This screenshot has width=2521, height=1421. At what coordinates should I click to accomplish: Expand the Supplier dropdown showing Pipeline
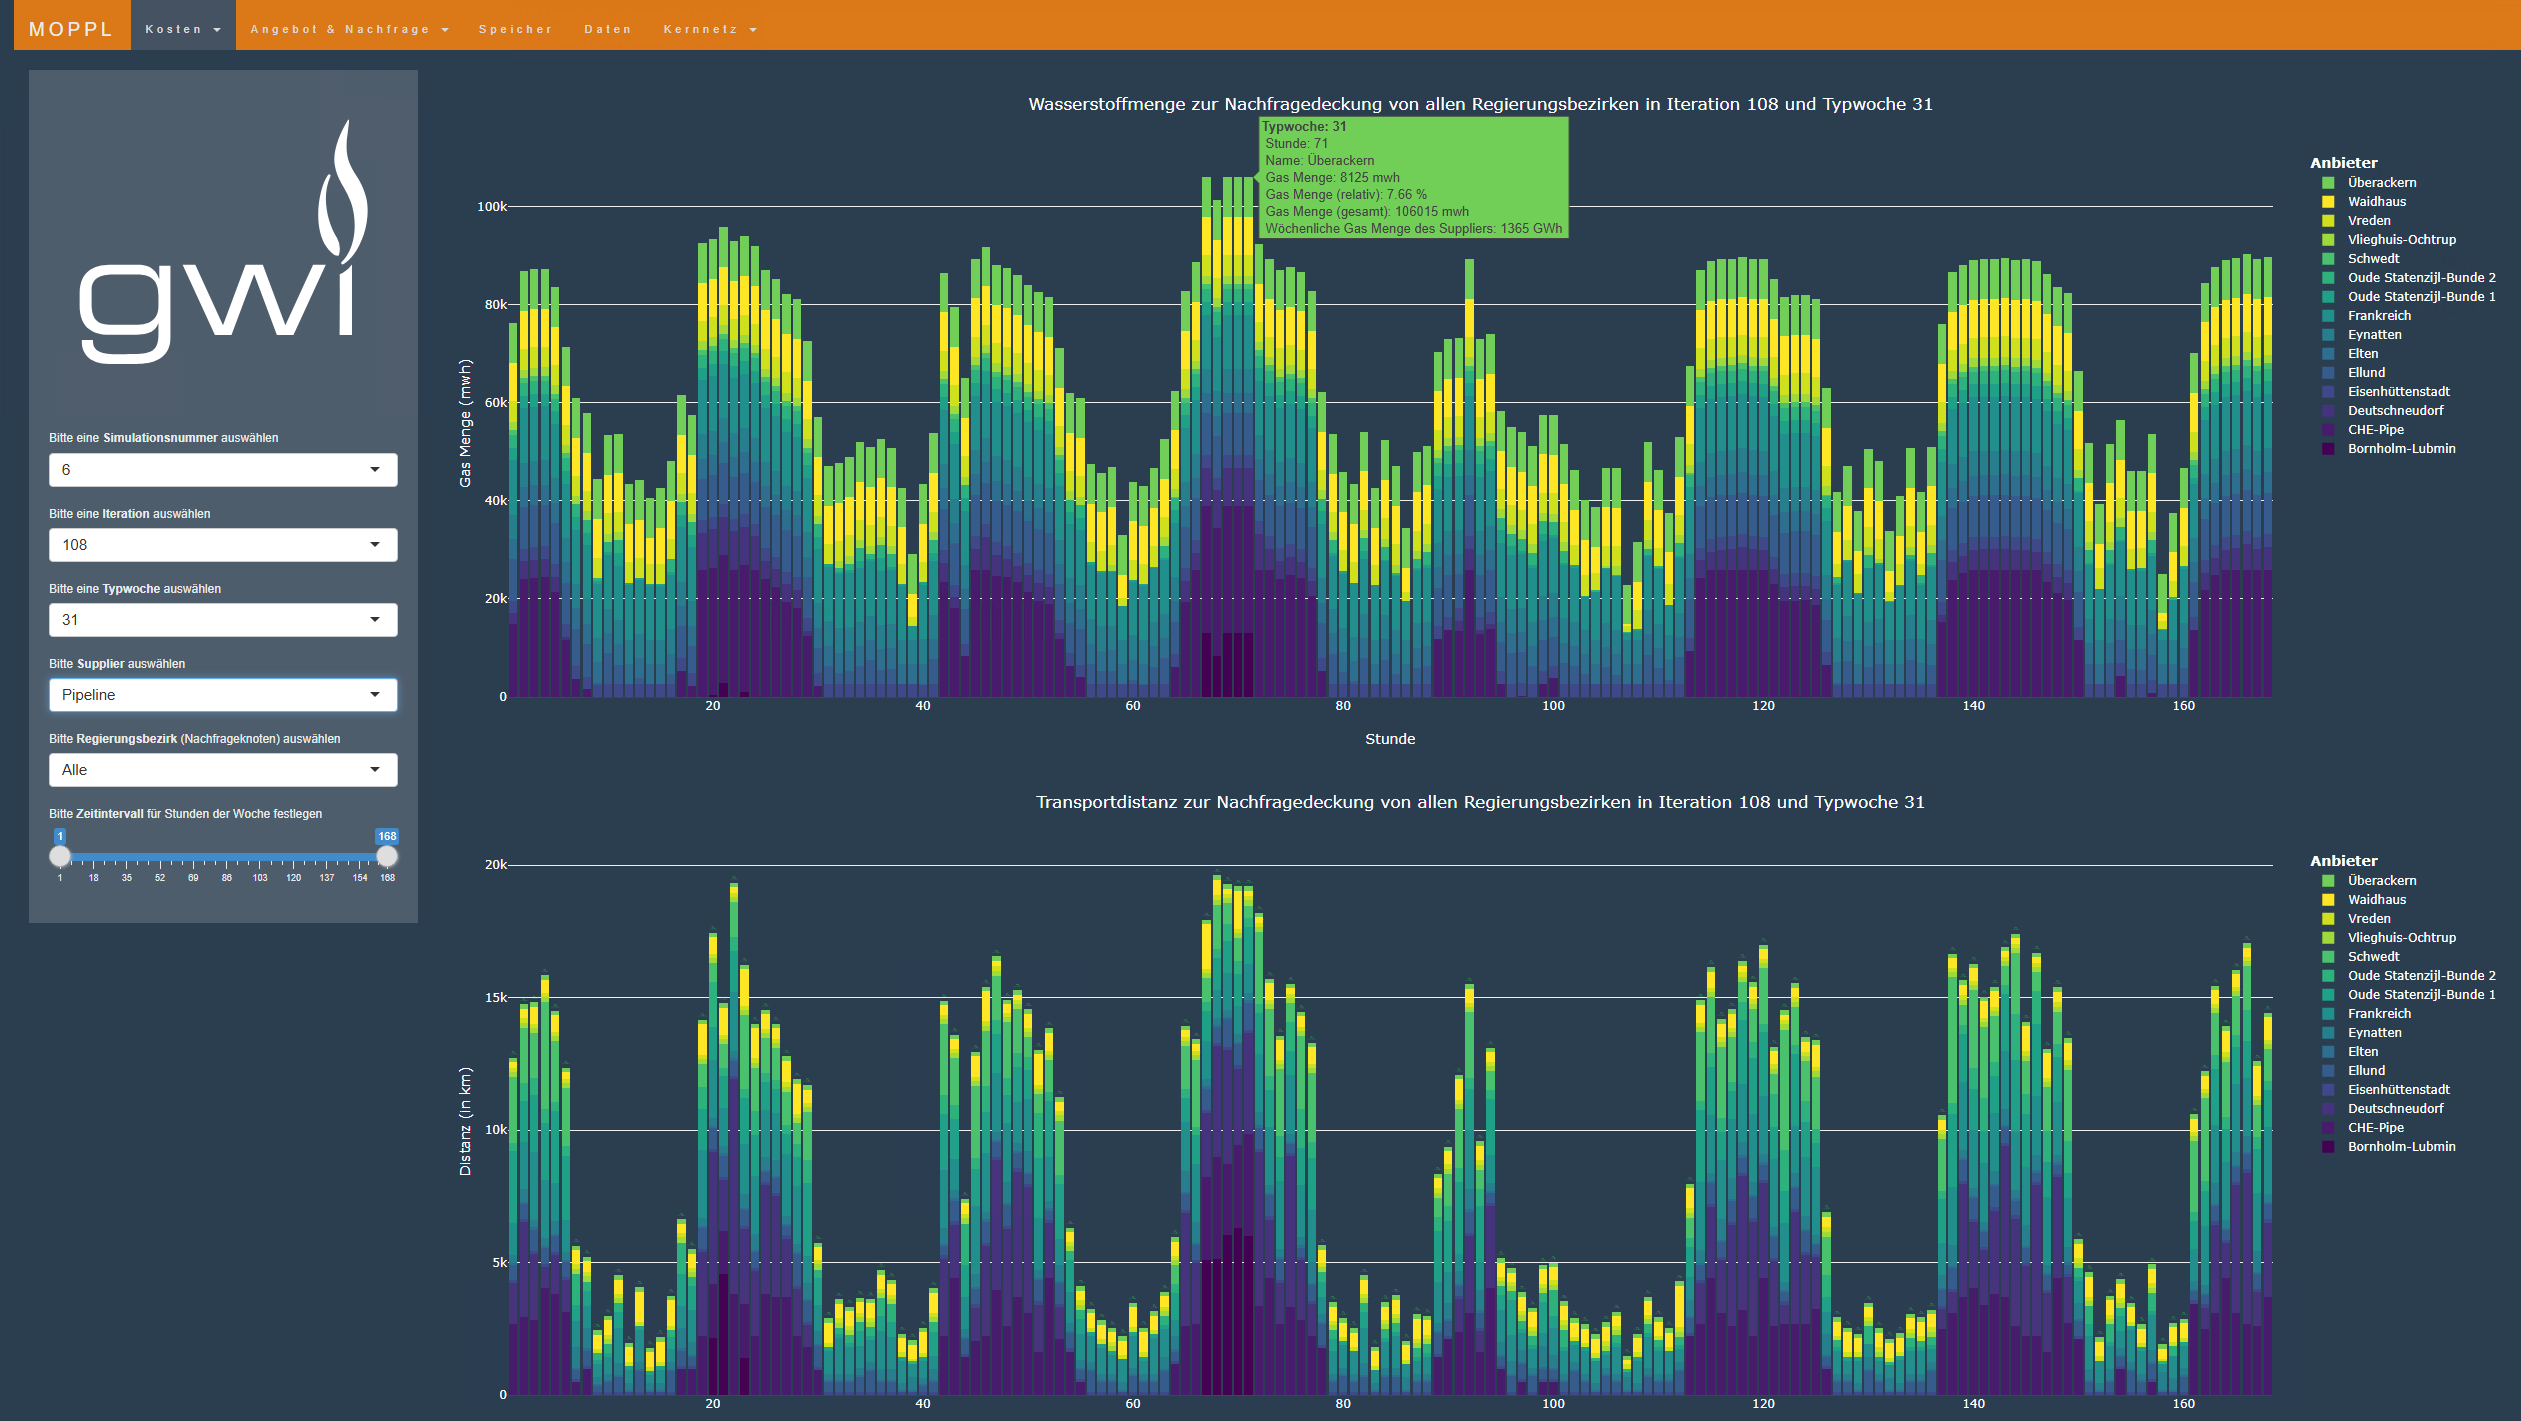(x=223, y=695)
